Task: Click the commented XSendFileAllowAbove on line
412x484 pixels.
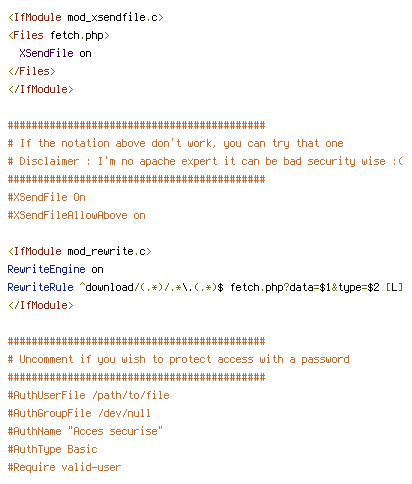Action: (77, 215)
